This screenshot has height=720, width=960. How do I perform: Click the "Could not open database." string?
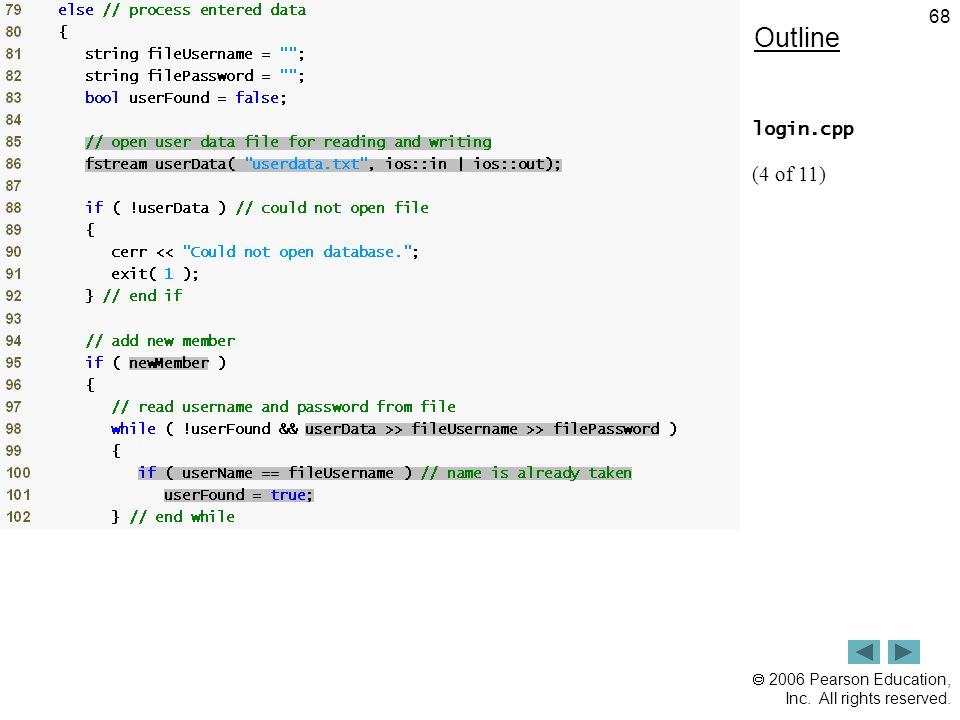(x=297, y=252)
